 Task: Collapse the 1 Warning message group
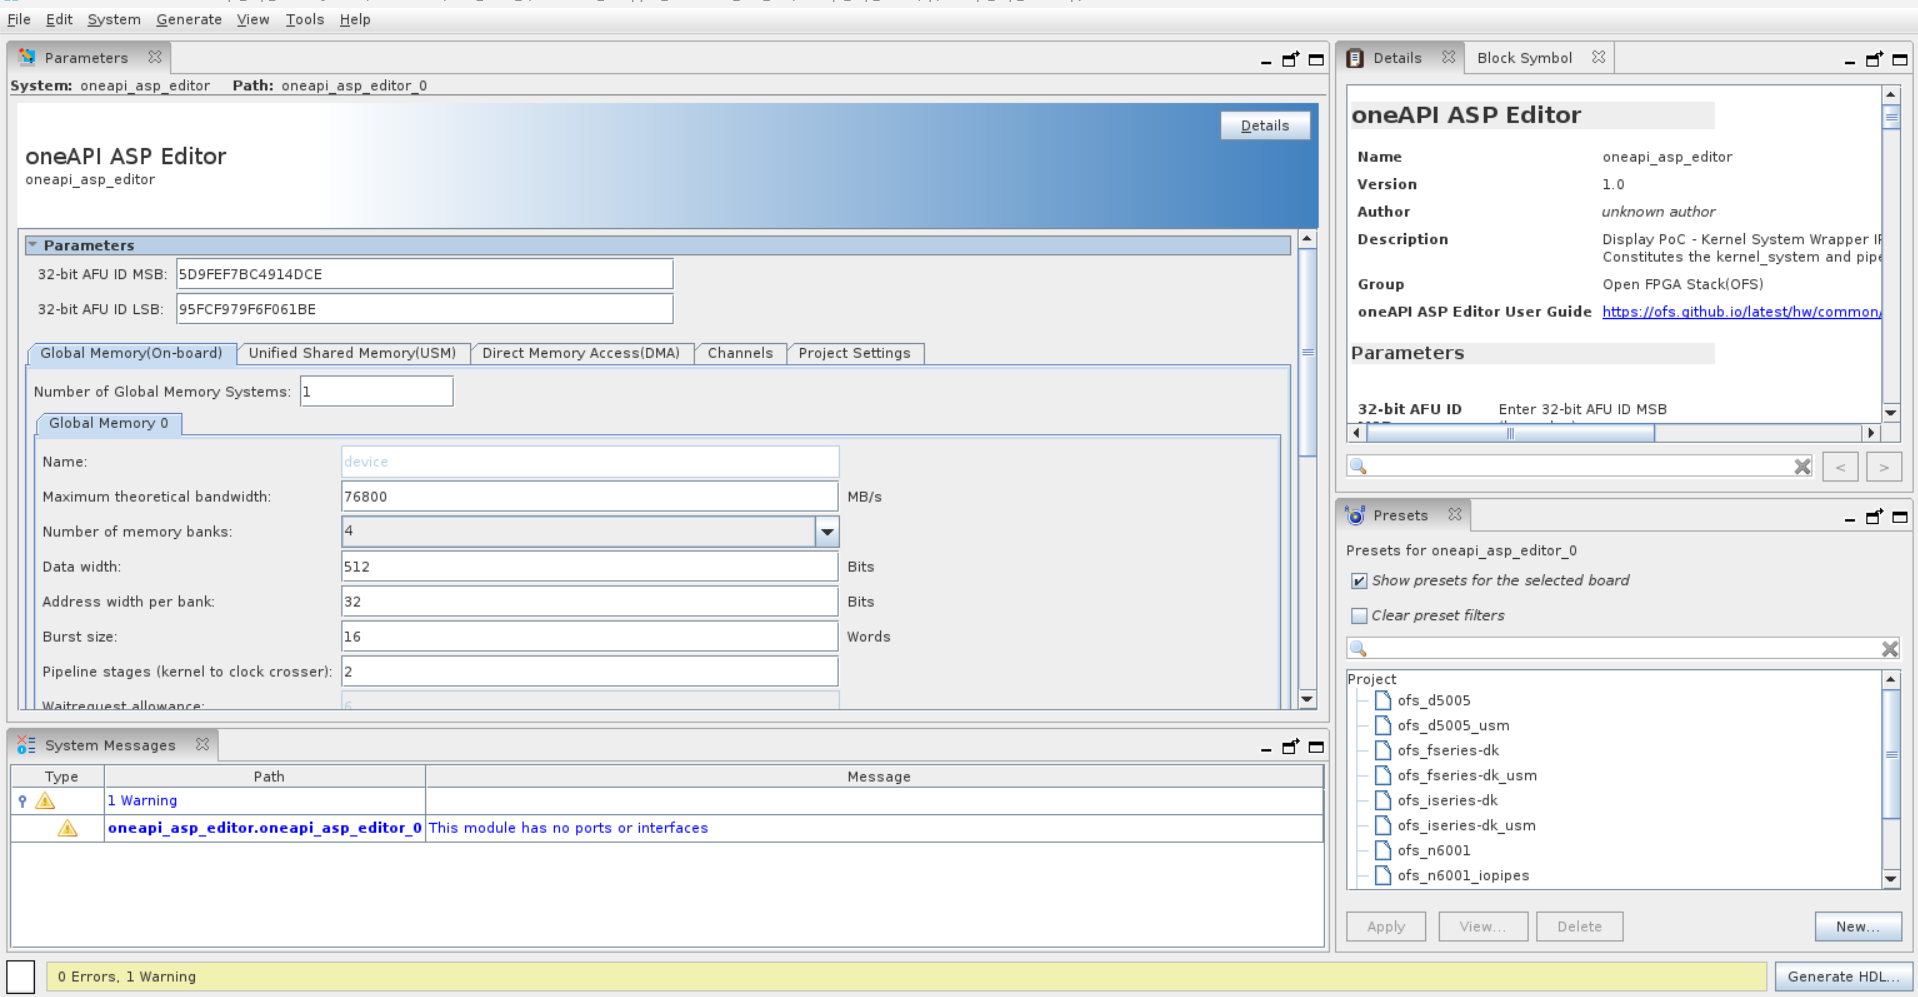pos(22,801)
